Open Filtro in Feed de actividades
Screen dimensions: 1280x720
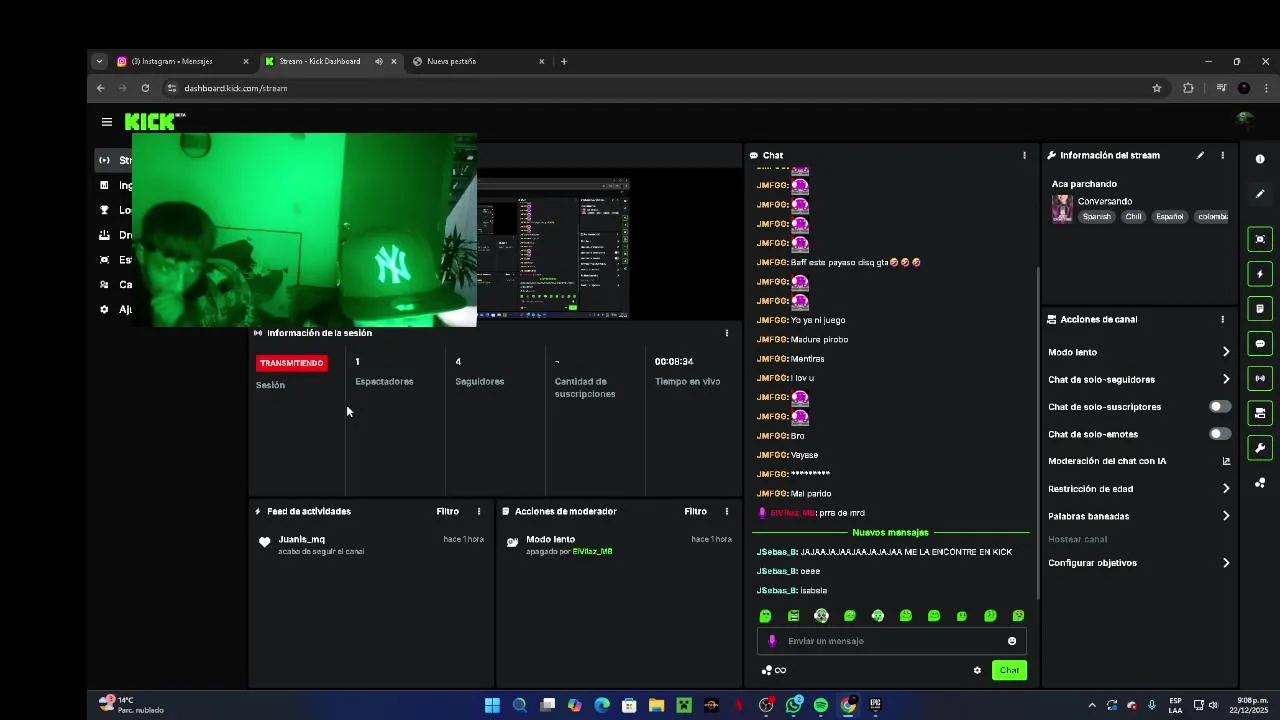[447, 511]
